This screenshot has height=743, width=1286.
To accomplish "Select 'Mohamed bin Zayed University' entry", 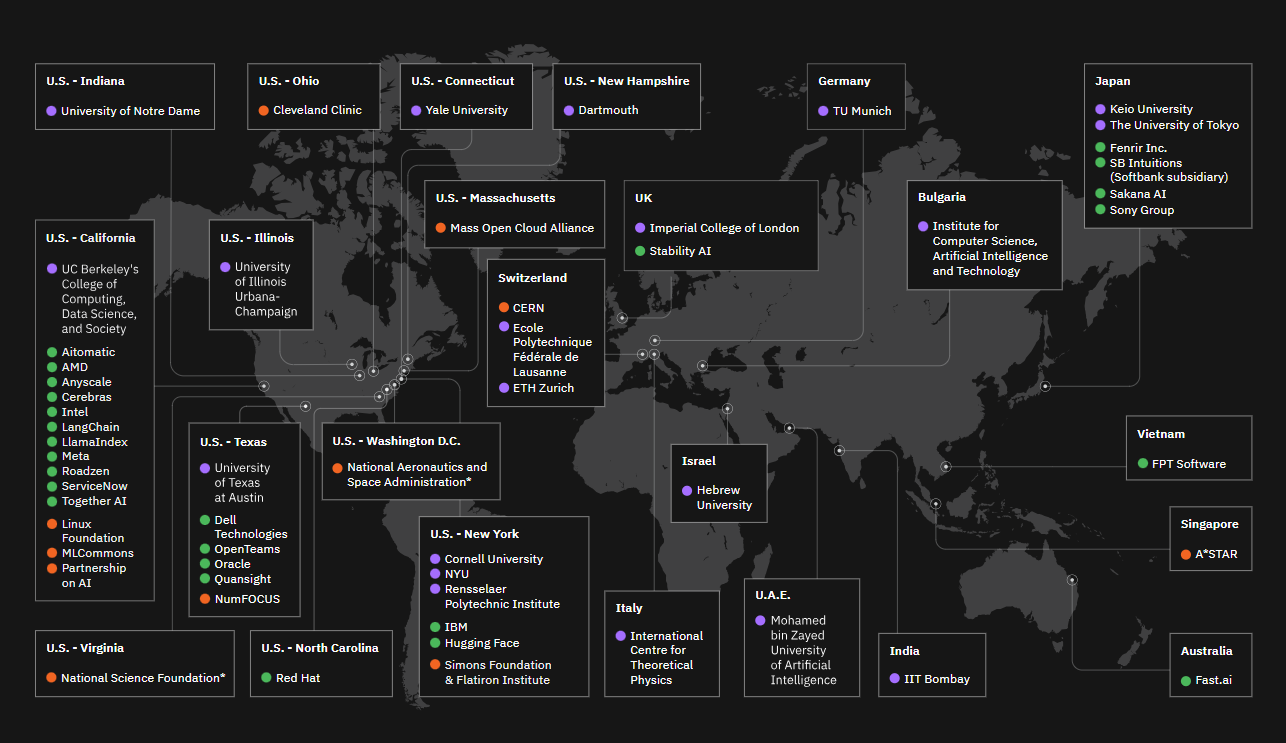I will (x=803, y=650).
